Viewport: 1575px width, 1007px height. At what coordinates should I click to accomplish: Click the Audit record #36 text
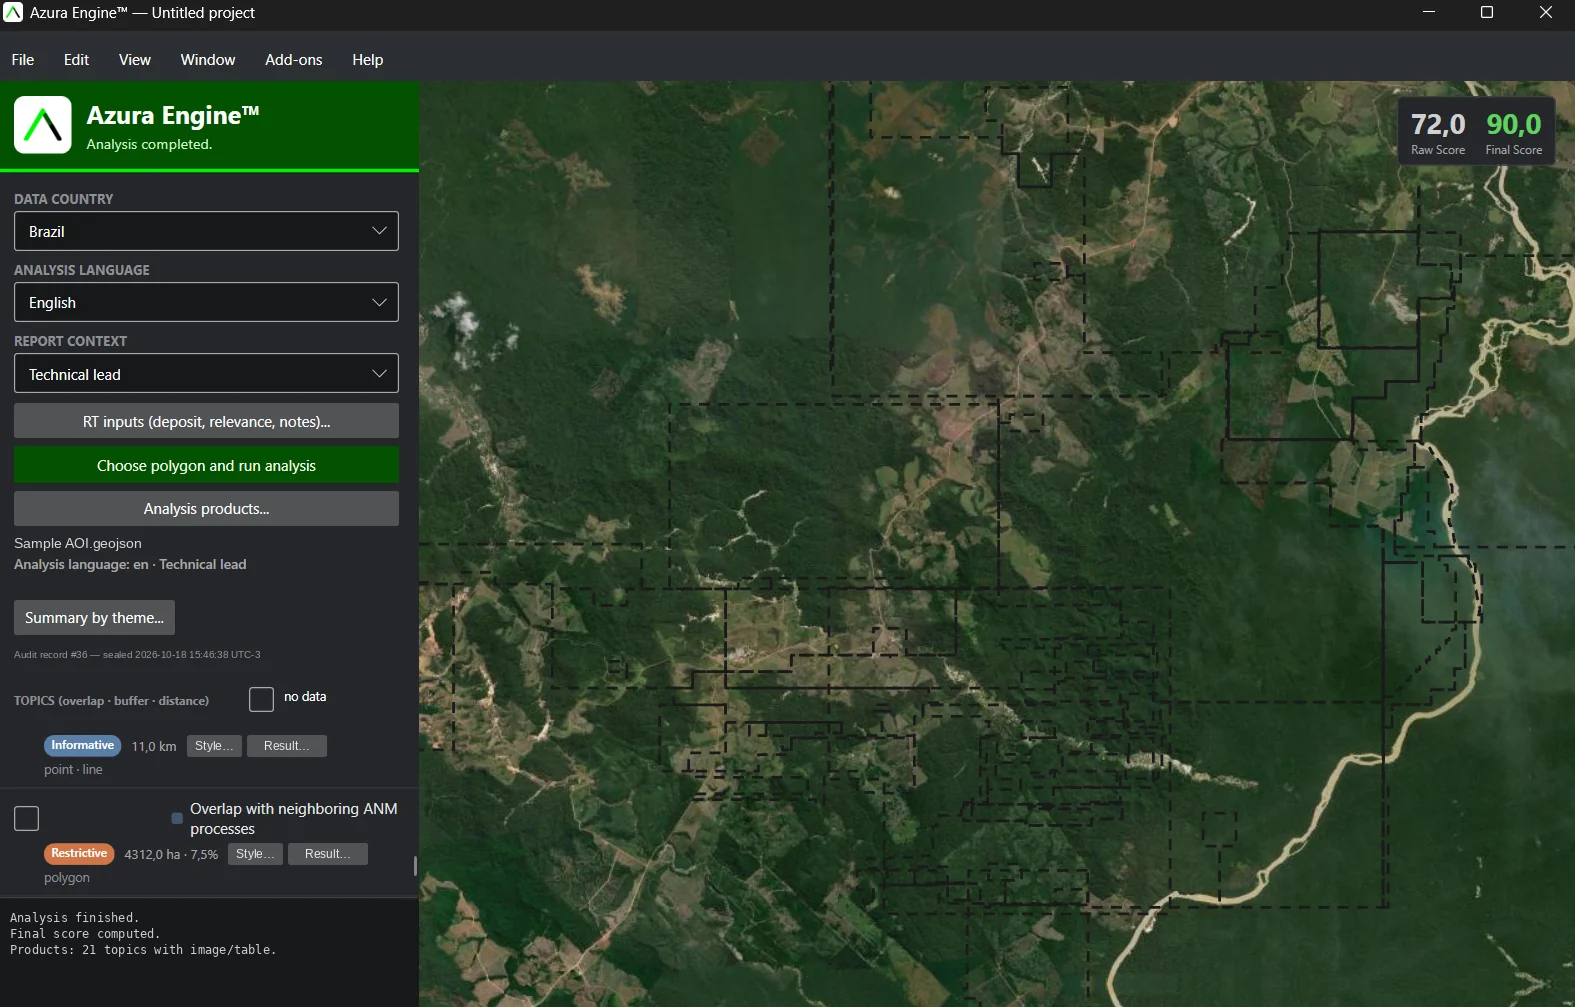137,655
